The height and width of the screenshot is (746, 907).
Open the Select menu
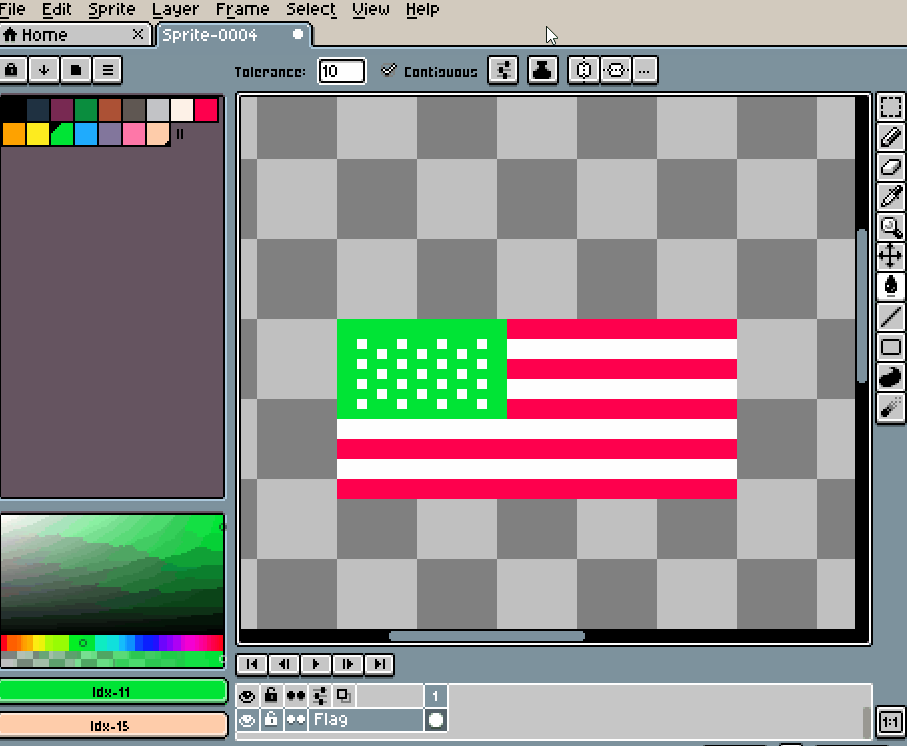click(311, 9)
